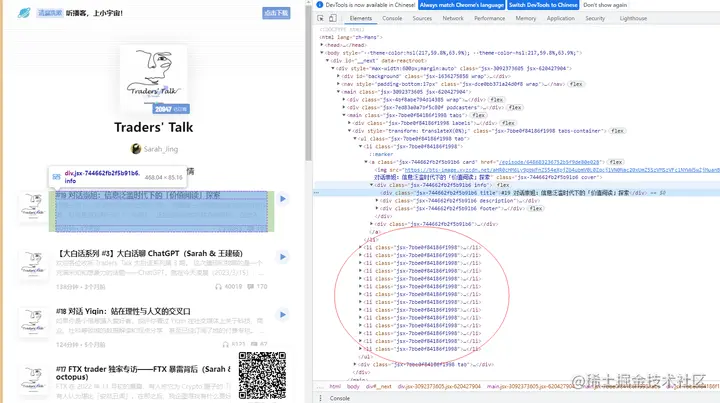720x403 pixels.
Task: Click the thumbnail of the #18 Yiqin episode
Action: click(x=34, y=321)
